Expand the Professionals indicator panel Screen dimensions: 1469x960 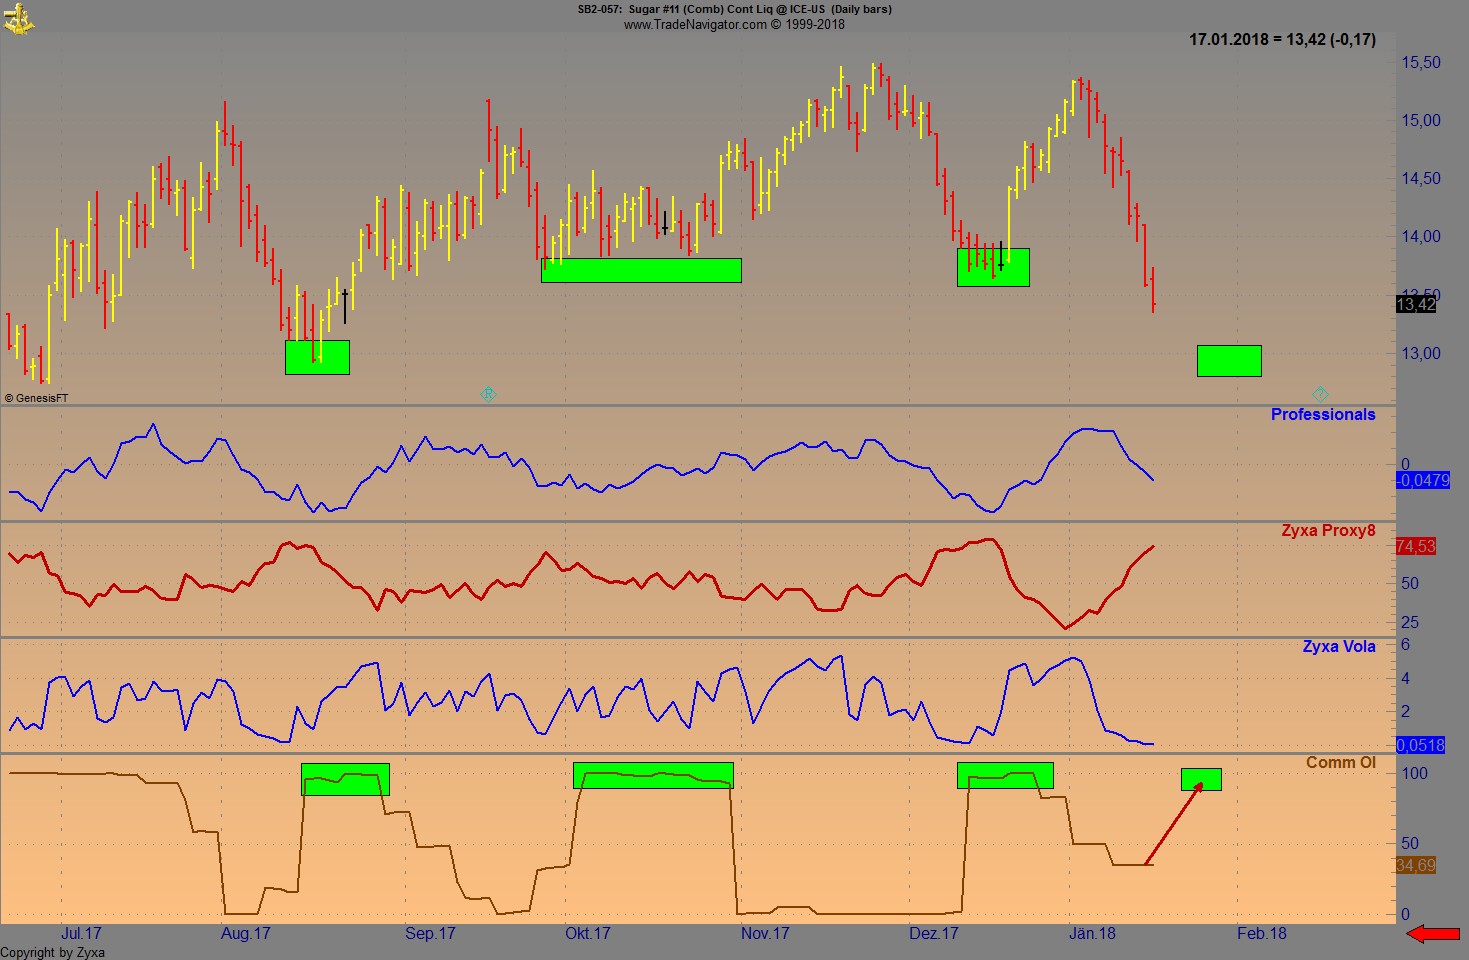click(1322, 414)
